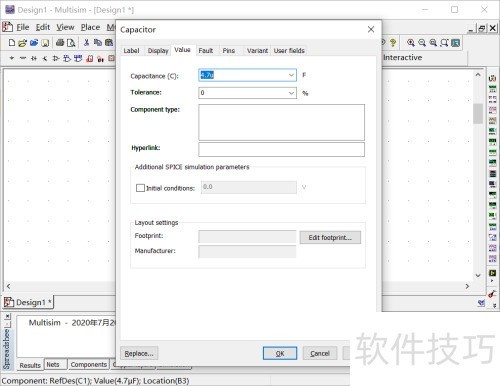500x386 pixels.
Task: Switch to the Display tab
Action: [x=158, y=51]
